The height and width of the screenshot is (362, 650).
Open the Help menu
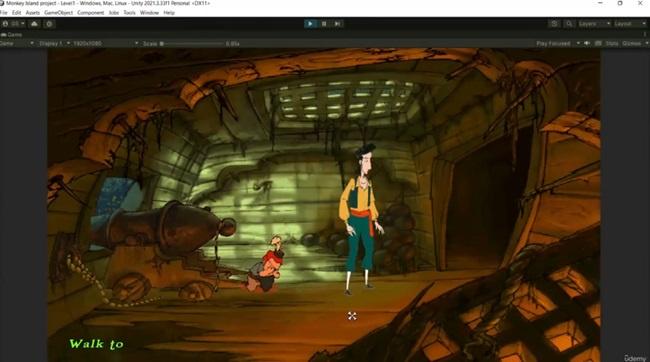point(169,13)
